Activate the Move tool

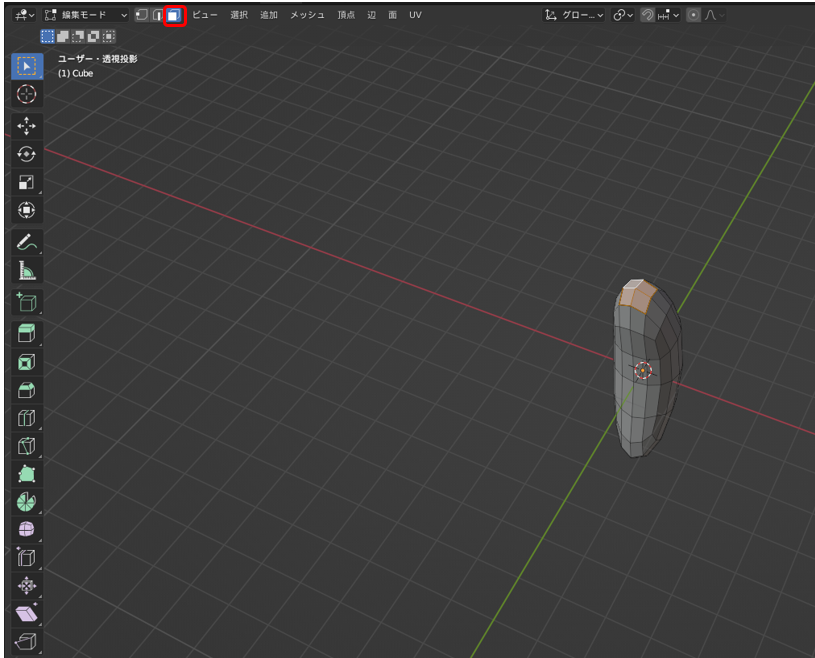pyautogui.click(x=27, y=126)
